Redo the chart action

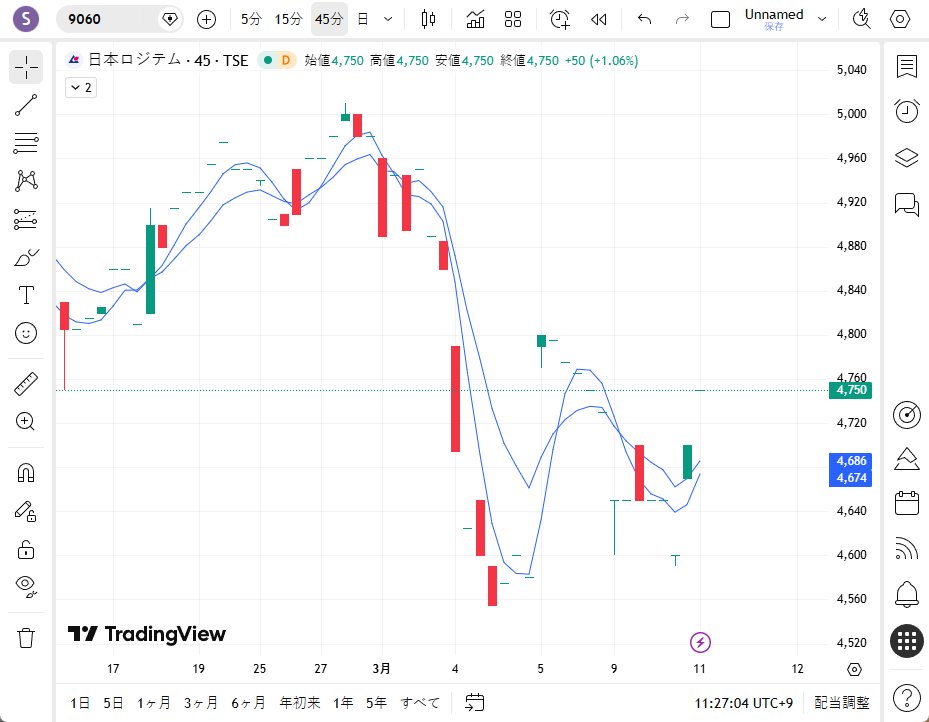(x=683, y=20)
